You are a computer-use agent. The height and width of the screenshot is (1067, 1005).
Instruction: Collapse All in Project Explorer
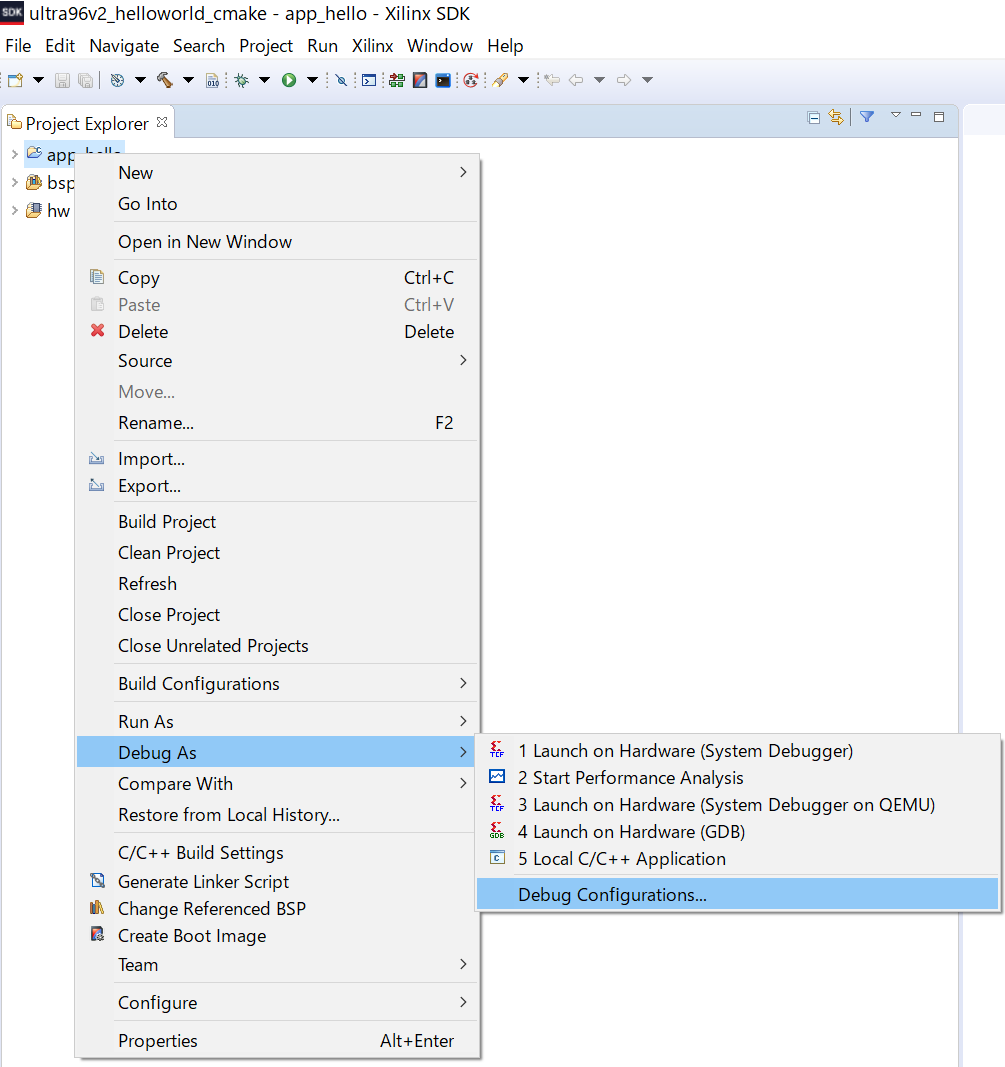pos(814,117)
